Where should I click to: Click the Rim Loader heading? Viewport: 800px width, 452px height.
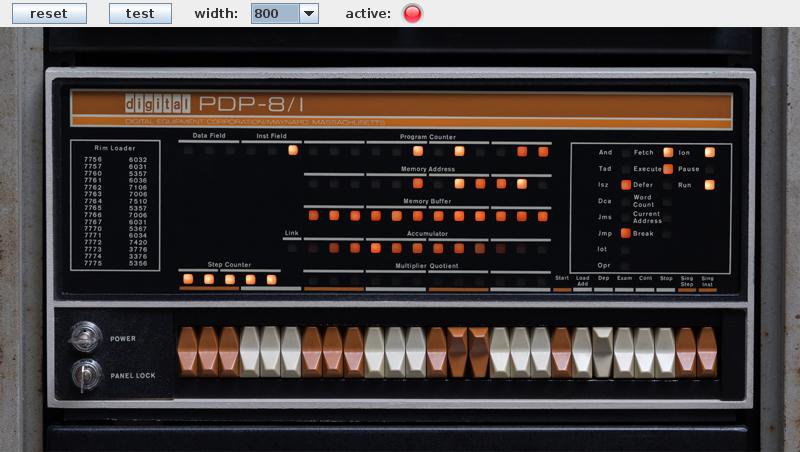click(x=115, y=148)
